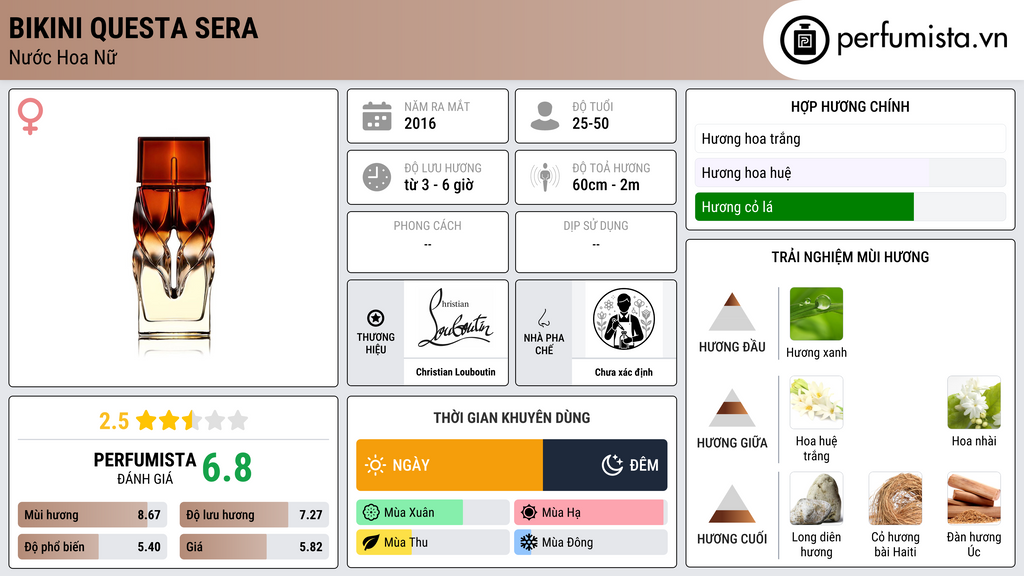
Task: Open the Cỏ hương bài Haiti thumbnail
Action: [x=895, y=498]
